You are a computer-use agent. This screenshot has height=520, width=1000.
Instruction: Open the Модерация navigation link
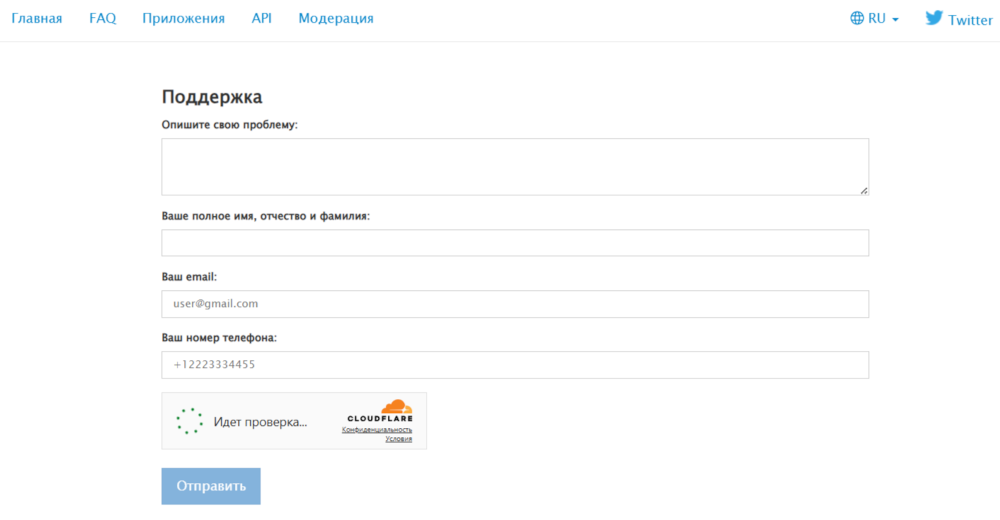coord(336,19)
